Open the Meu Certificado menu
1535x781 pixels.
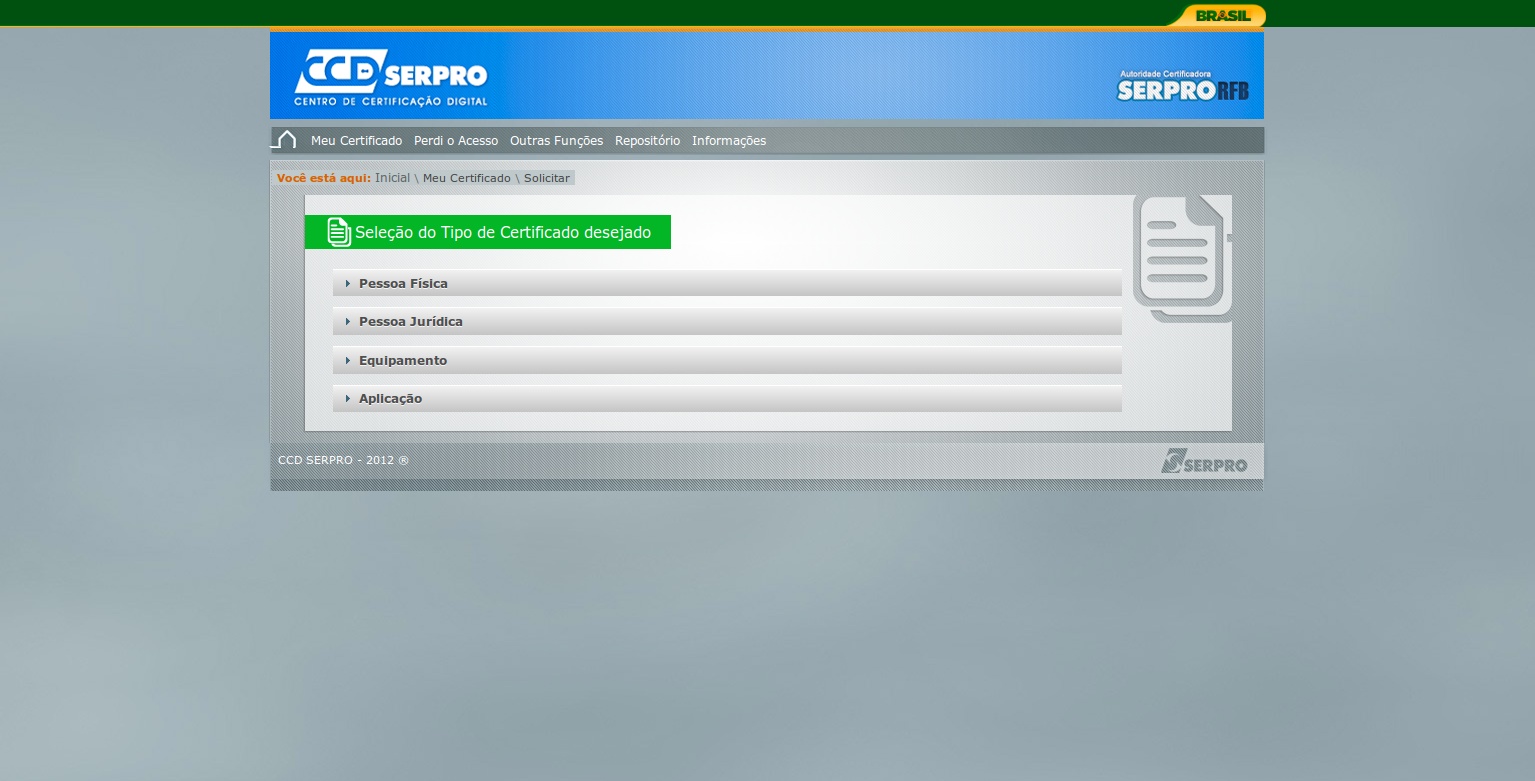tap(356, 141)
